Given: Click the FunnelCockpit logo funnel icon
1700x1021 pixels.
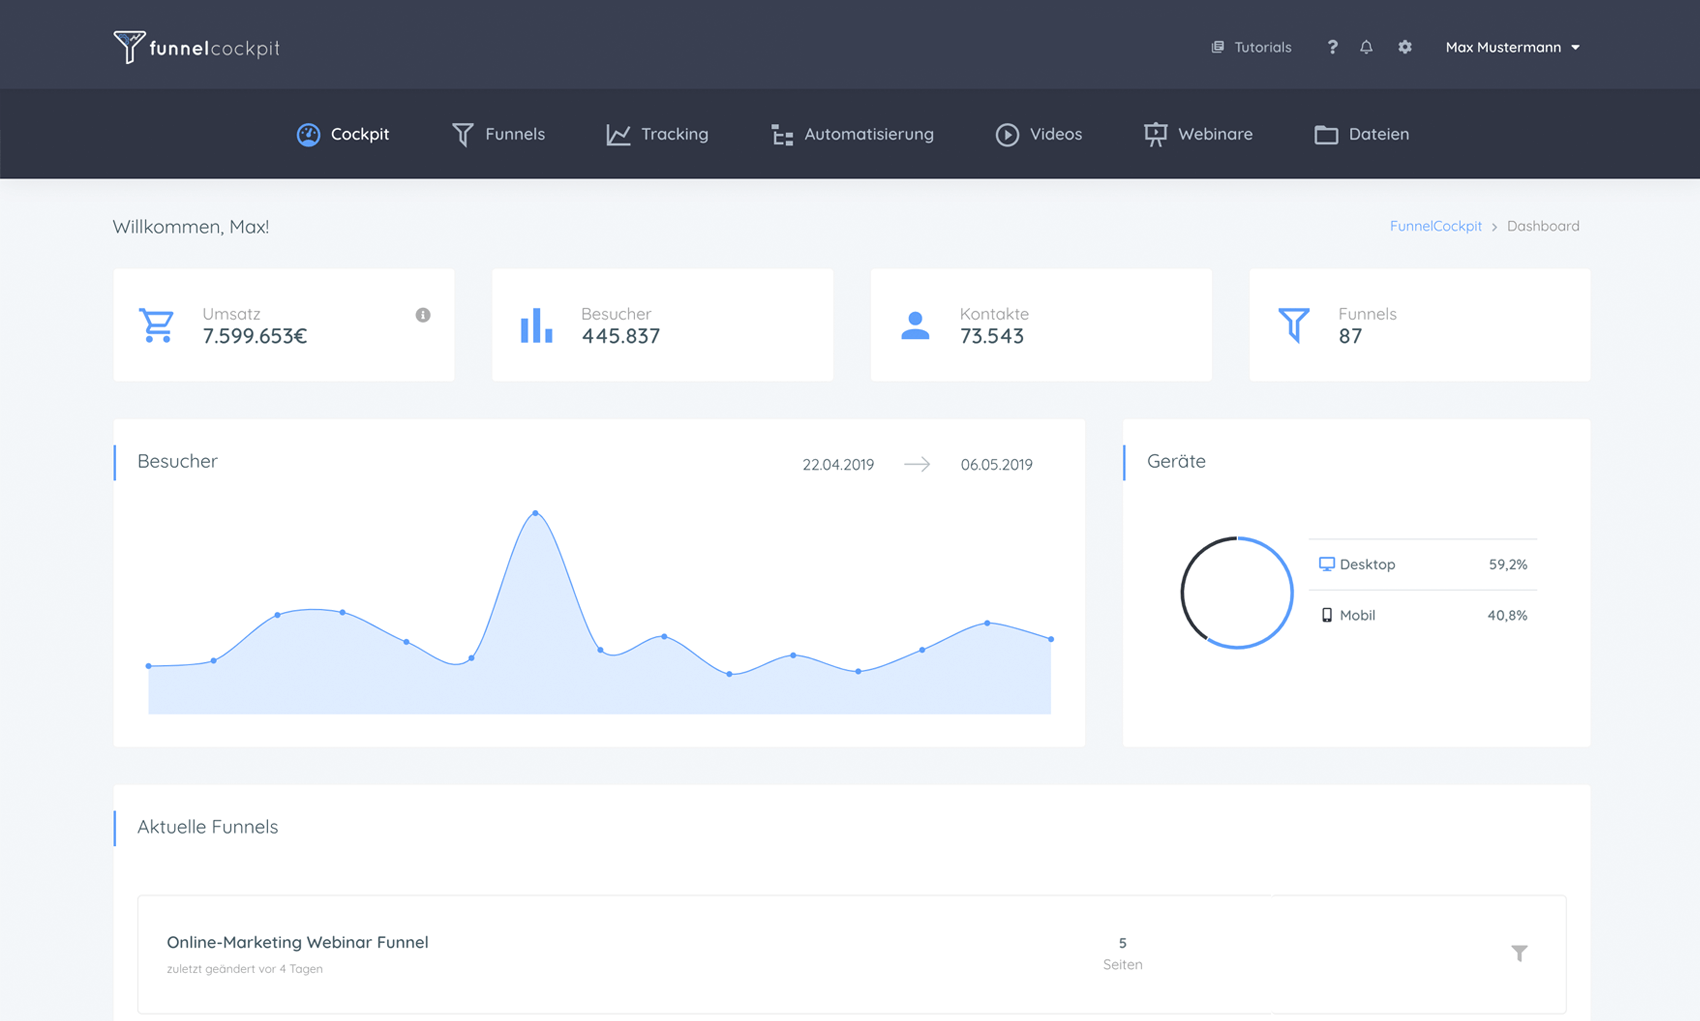Looking at the screenshot, I should 128,44.
